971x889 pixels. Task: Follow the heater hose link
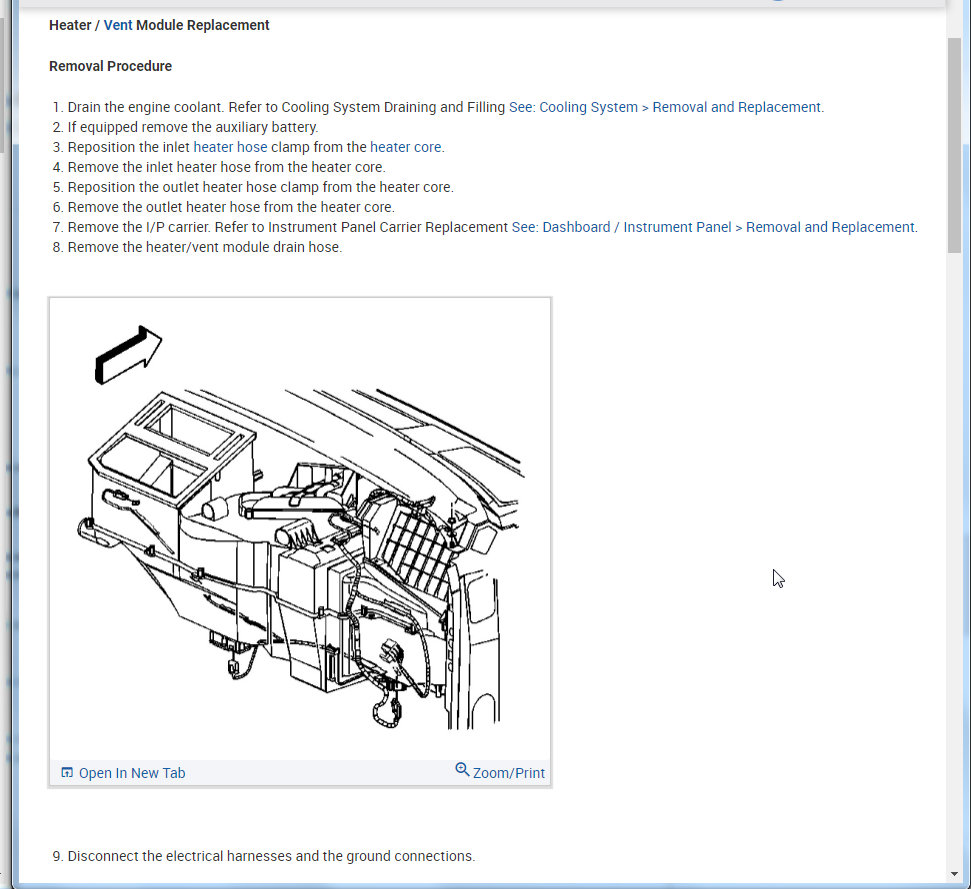(x=230, y=147)
